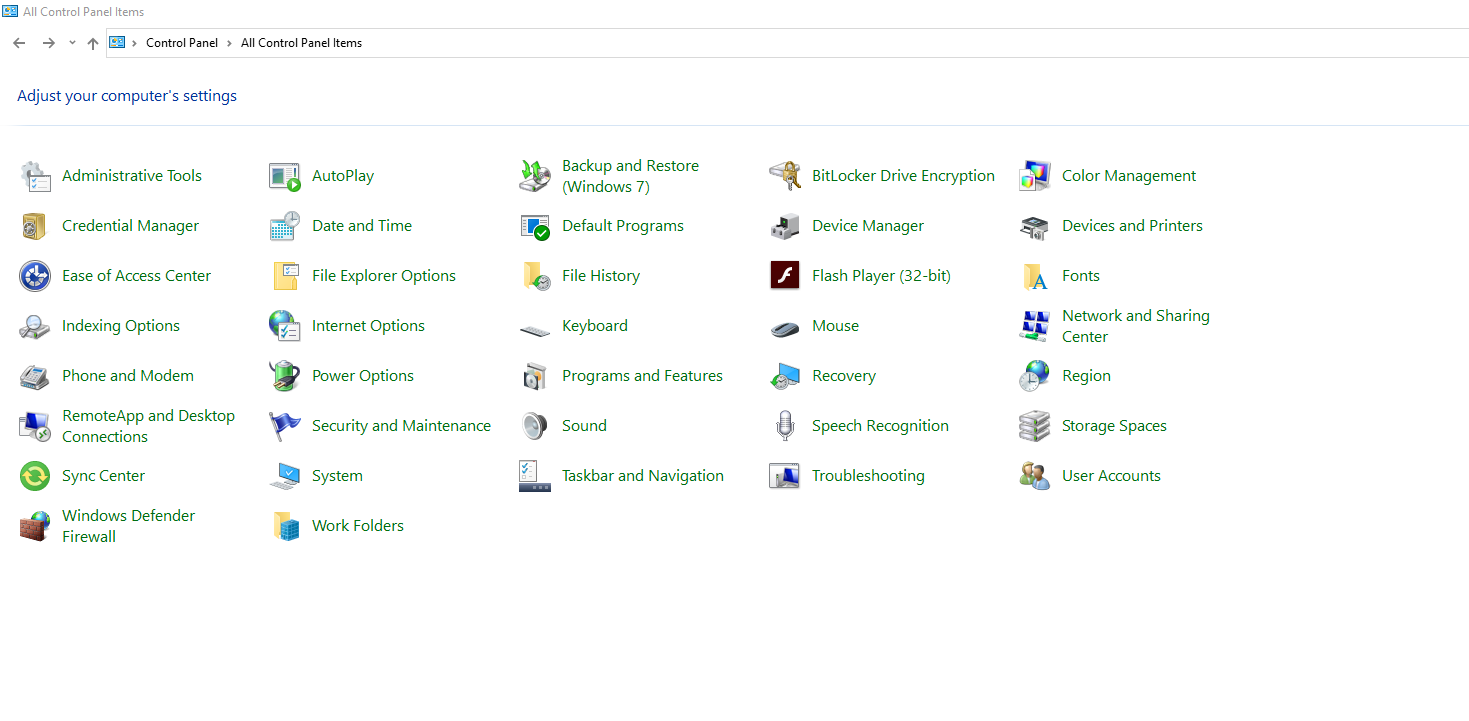
Task: Click the Flash Player (32-bit) icon
Action: [x=785, y=276]
